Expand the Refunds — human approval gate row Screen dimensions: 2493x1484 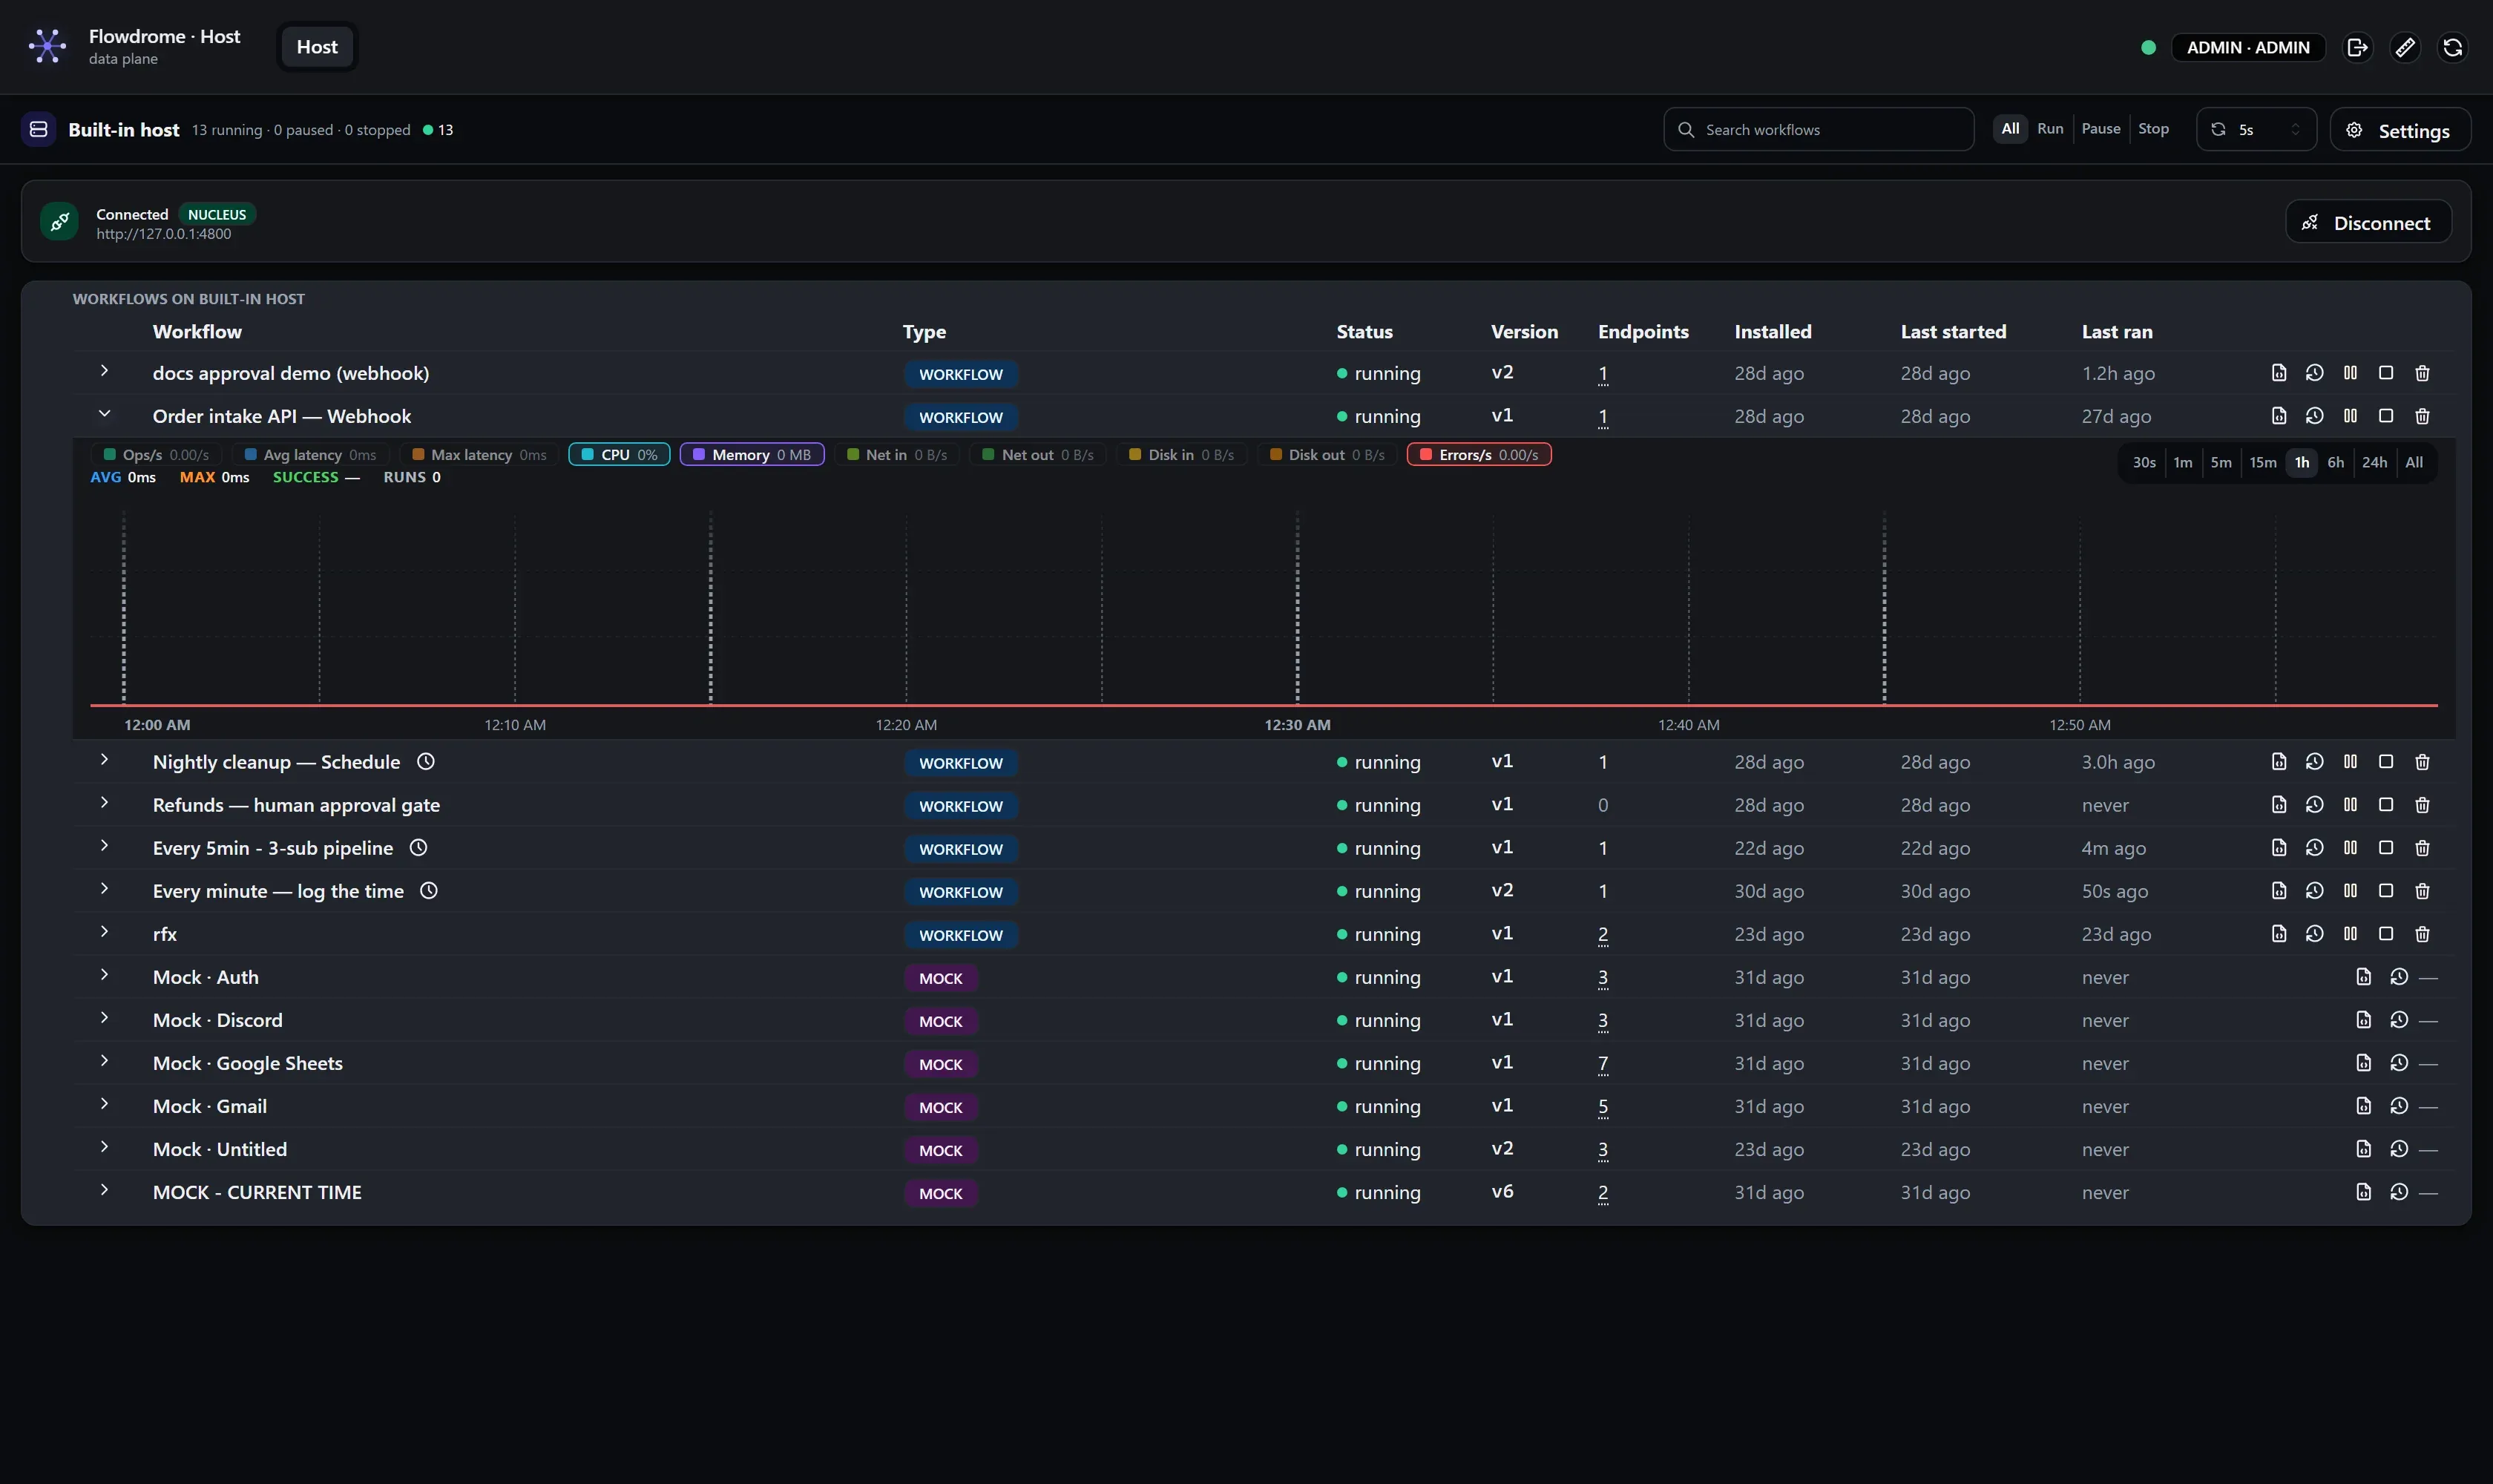point(104,803)
